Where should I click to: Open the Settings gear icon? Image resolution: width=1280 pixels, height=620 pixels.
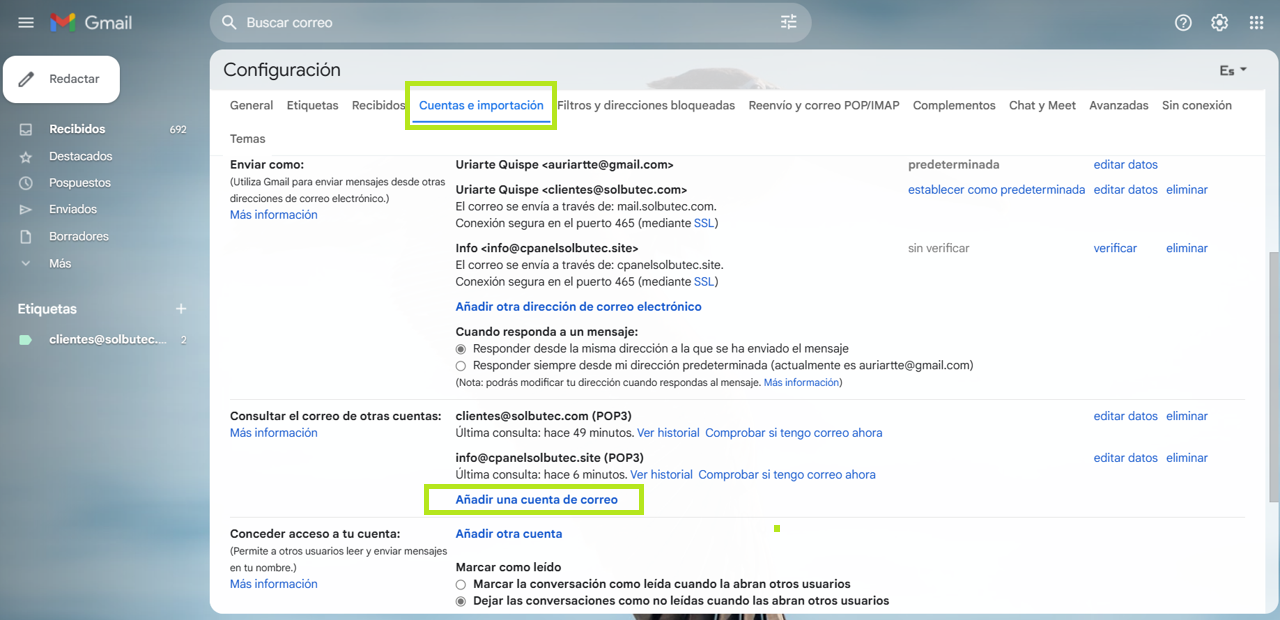(x=1219, y=22)
